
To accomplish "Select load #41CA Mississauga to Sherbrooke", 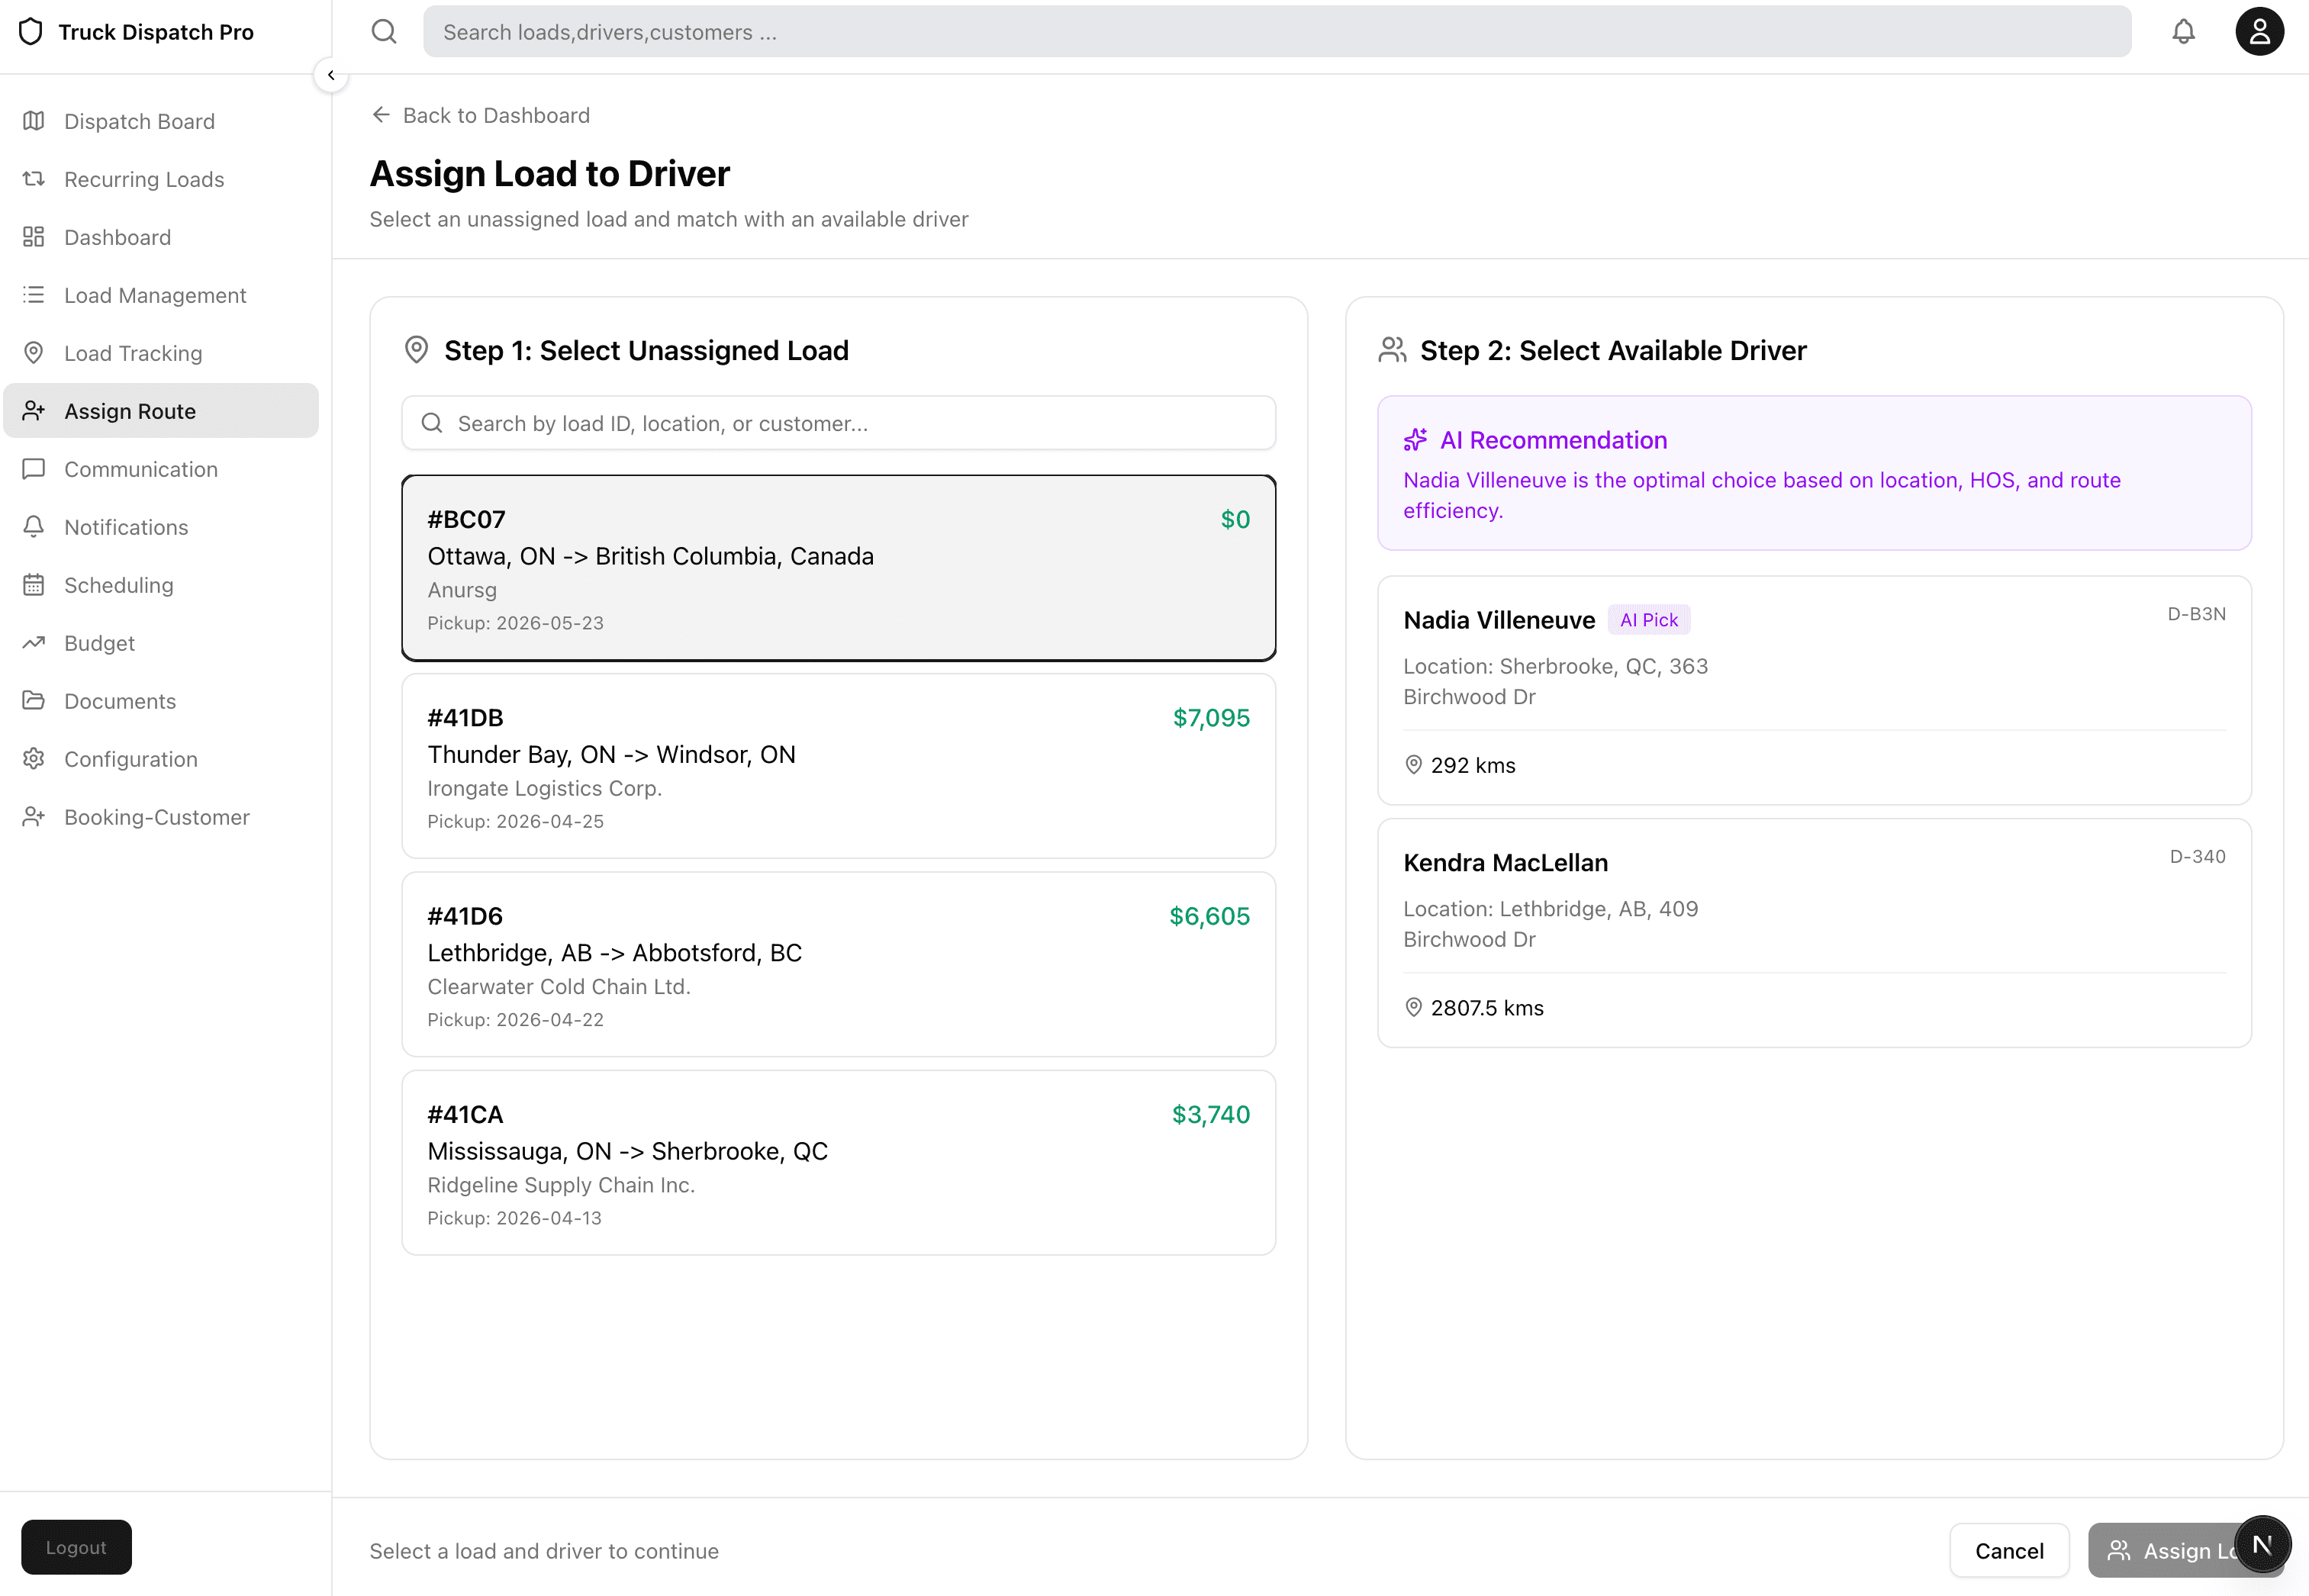I will click(838, 1163).
